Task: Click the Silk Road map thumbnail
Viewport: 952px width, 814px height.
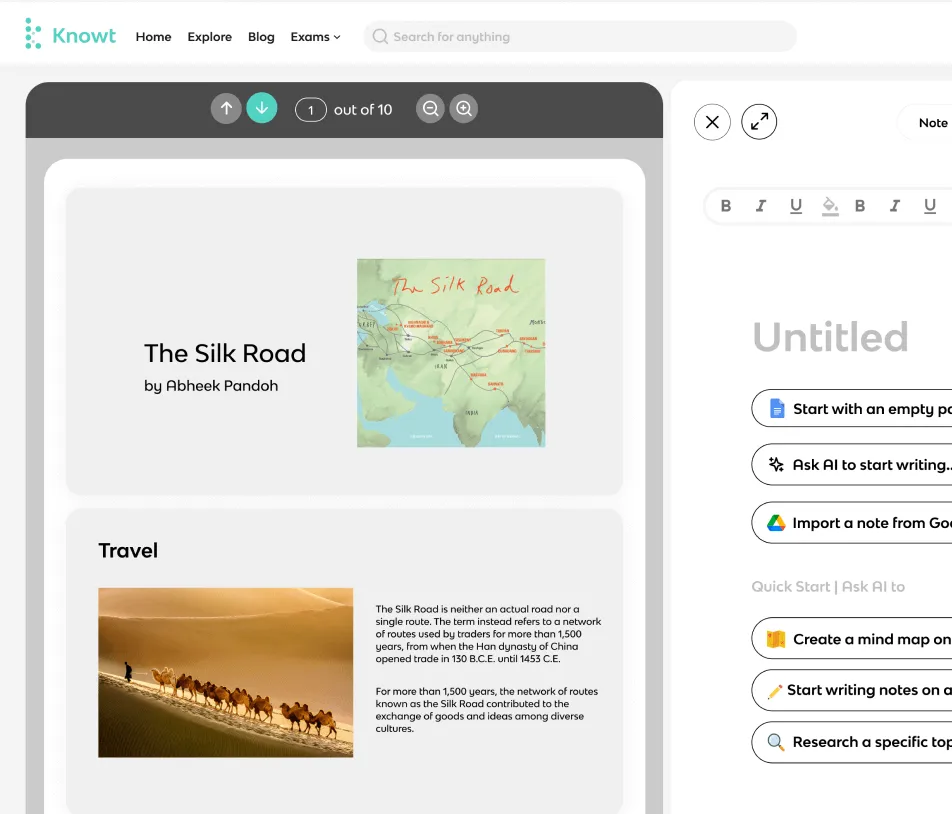Action: tap(451, 353)
